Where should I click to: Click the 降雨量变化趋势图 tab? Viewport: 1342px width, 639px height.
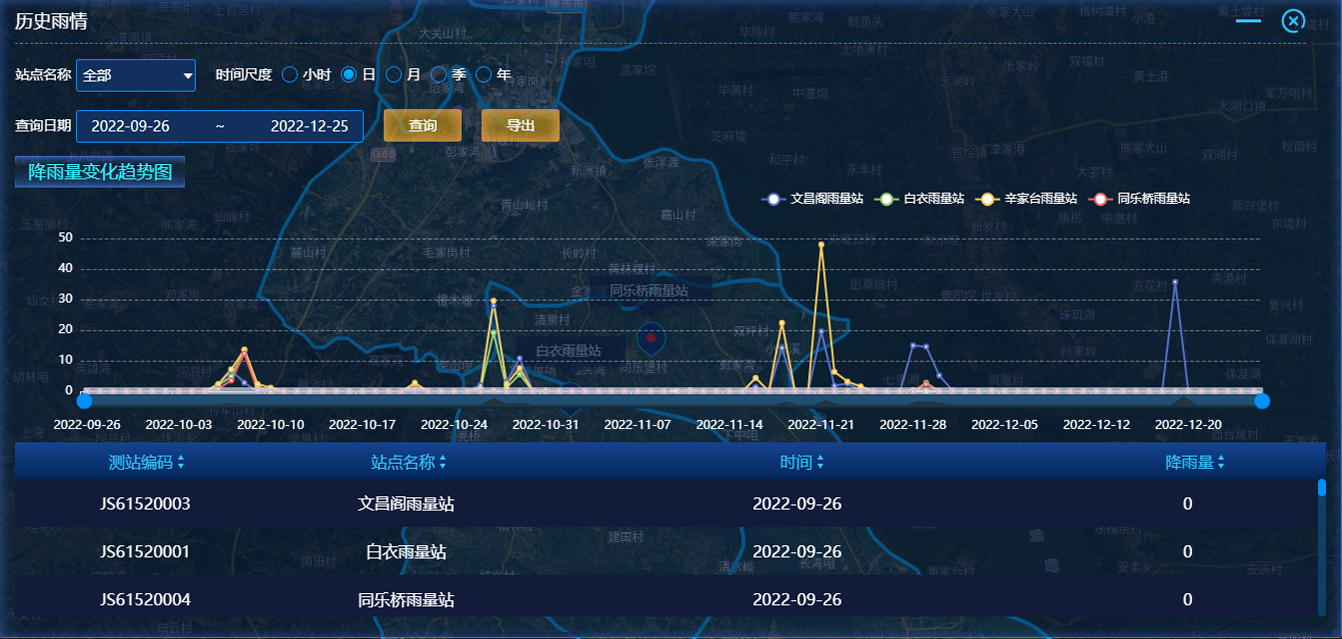100,172
